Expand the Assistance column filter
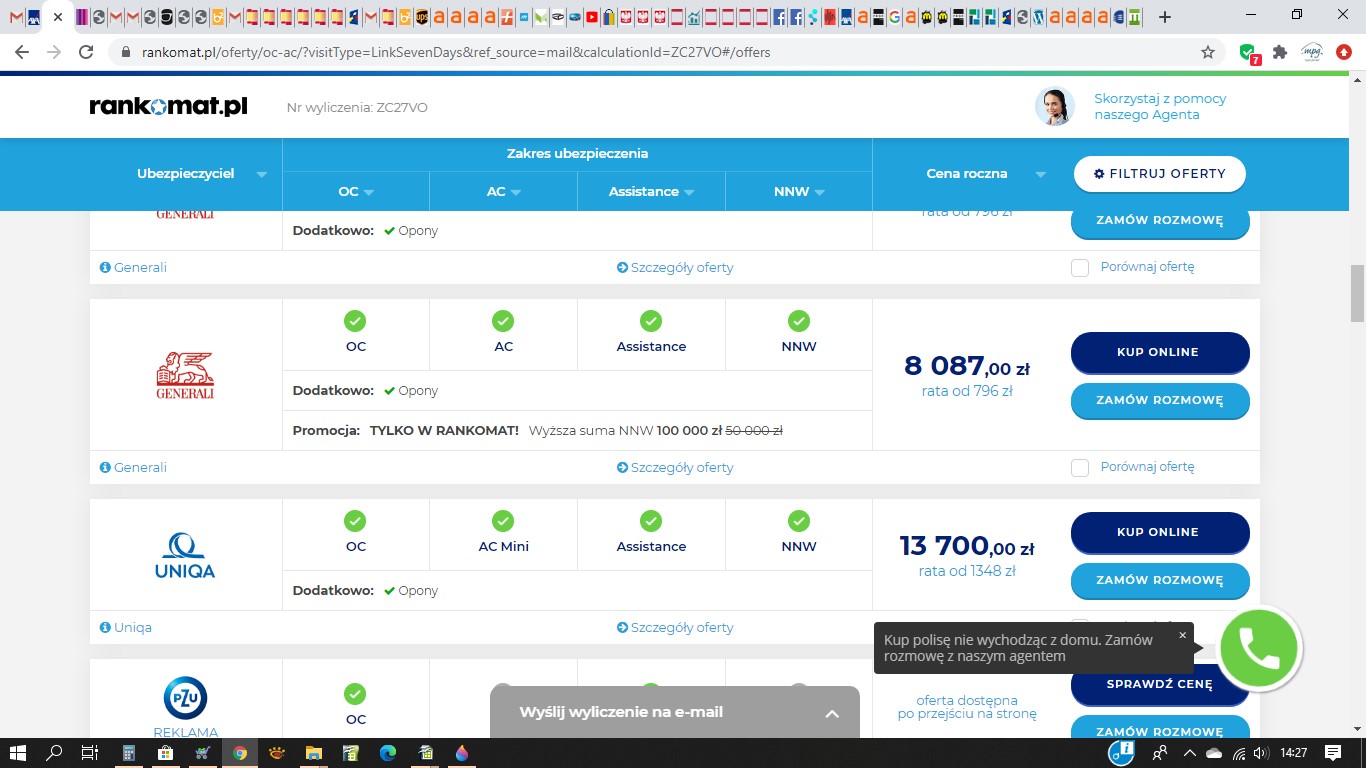 651,191
